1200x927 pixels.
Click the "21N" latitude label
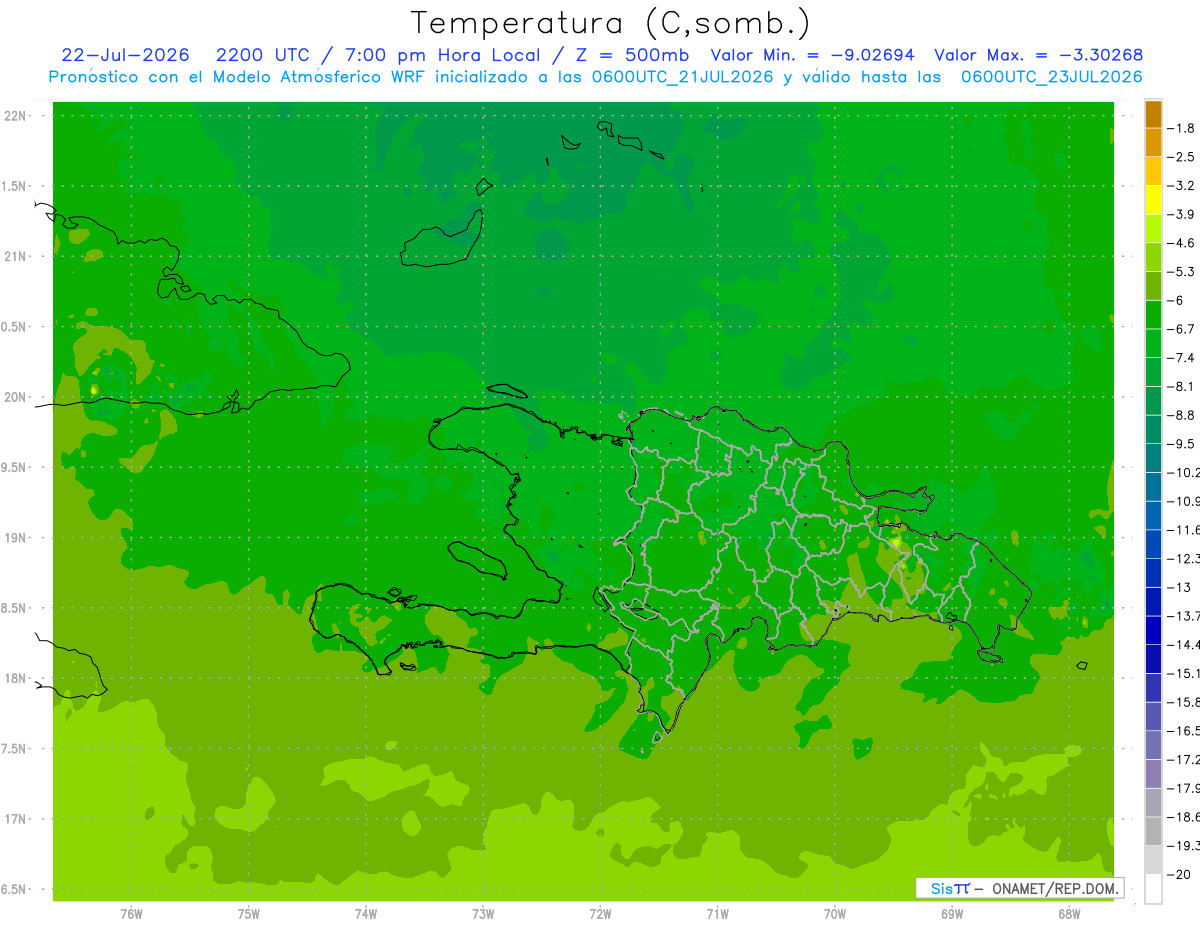[14, 257]
